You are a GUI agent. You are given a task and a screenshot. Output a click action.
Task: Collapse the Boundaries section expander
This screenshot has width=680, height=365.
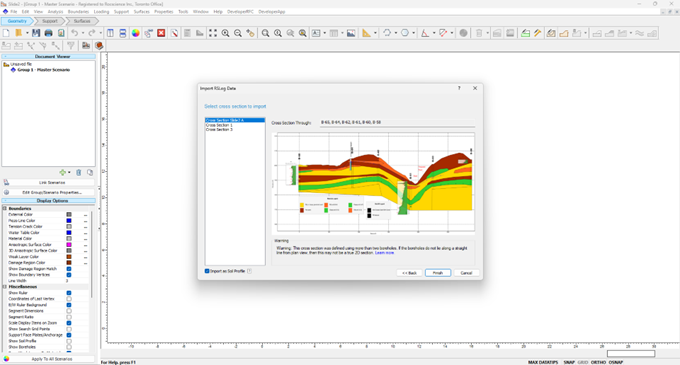[5, 209]
